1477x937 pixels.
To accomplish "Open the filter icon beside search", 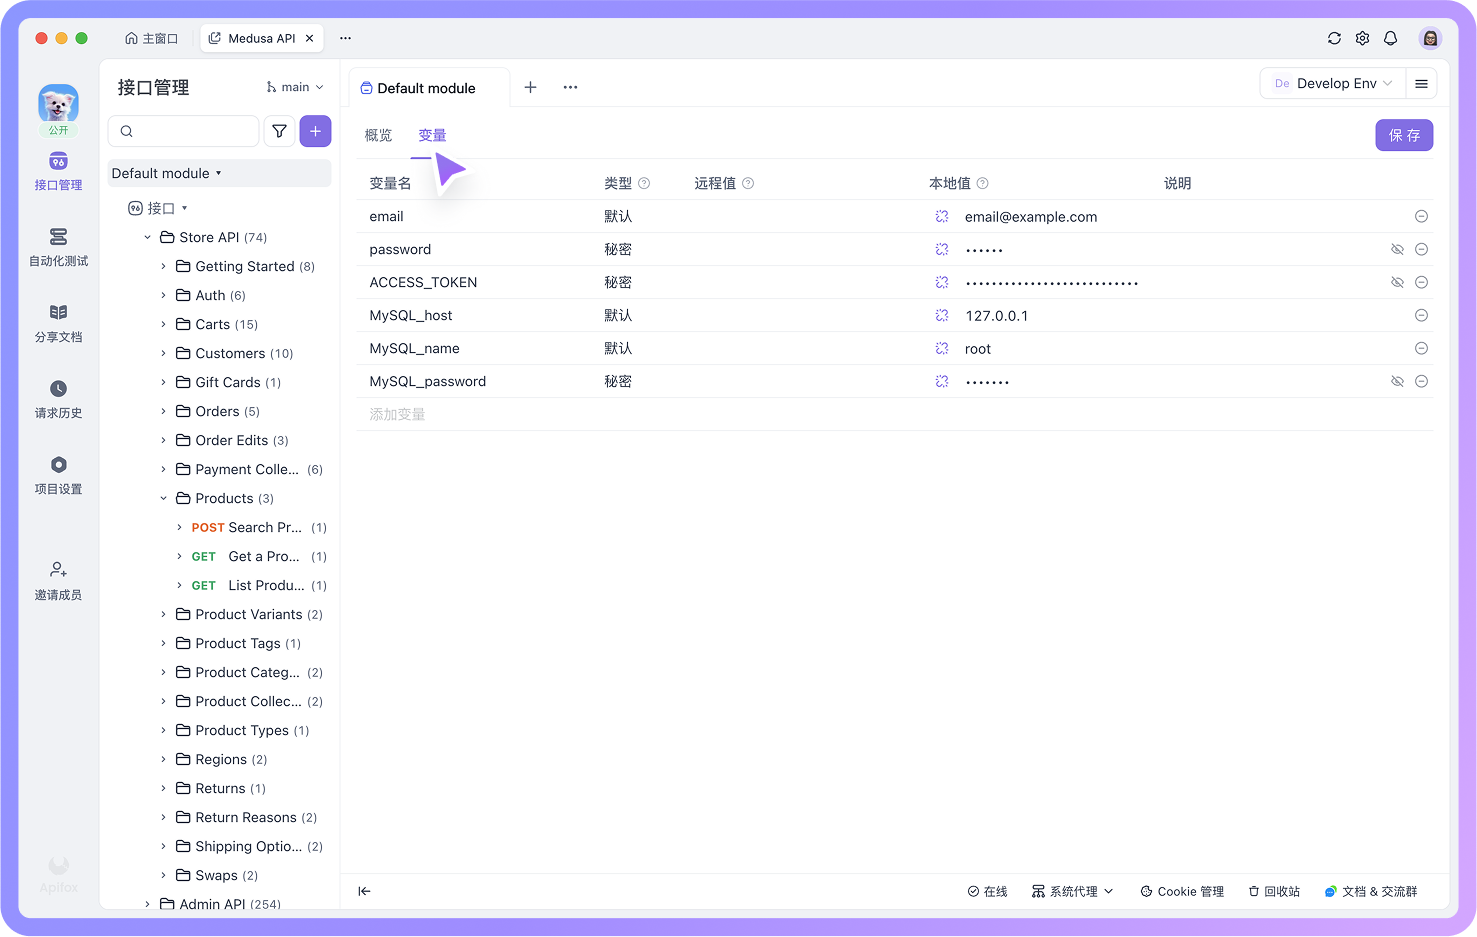I will click(x=280, y=131).
